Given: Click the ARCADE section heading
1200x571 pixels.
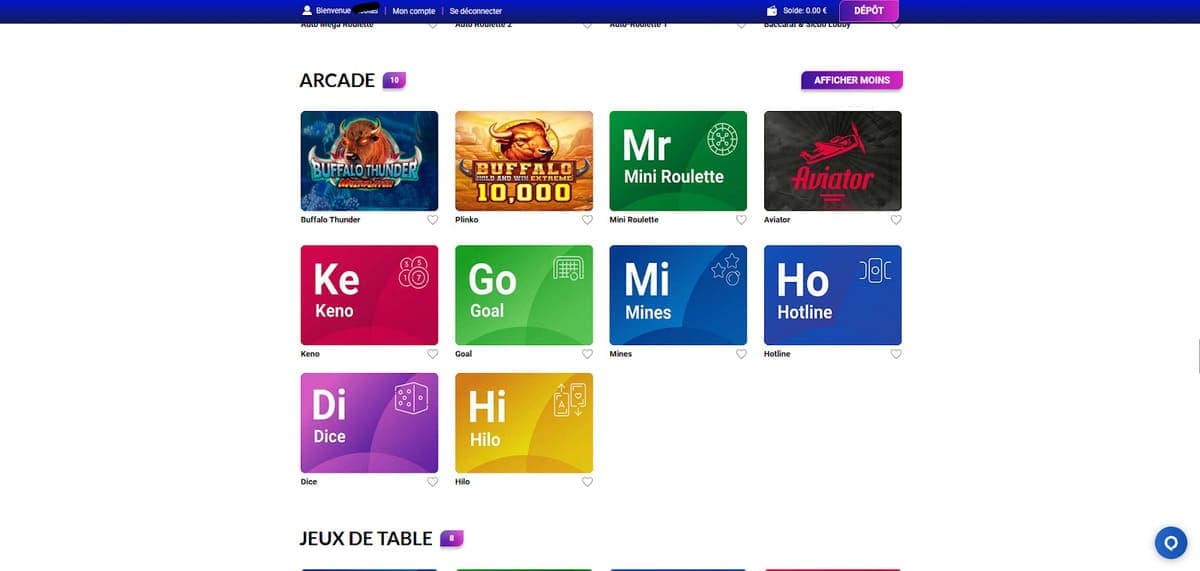Looking at the screenshot, I should [x=337, y=80].
